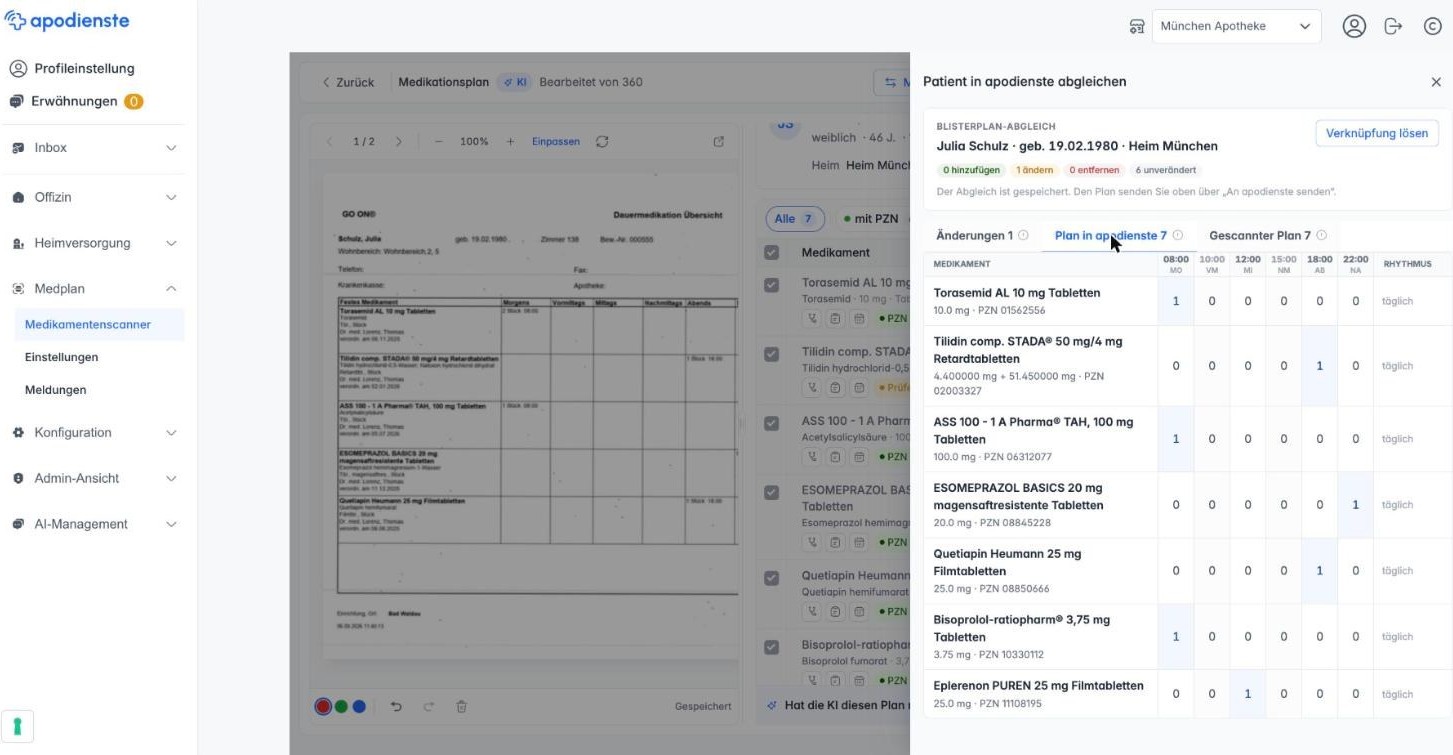Zoom in the scanned document with plus icon
This screenshot has width=1453, height=755.
tap(510, 142)
